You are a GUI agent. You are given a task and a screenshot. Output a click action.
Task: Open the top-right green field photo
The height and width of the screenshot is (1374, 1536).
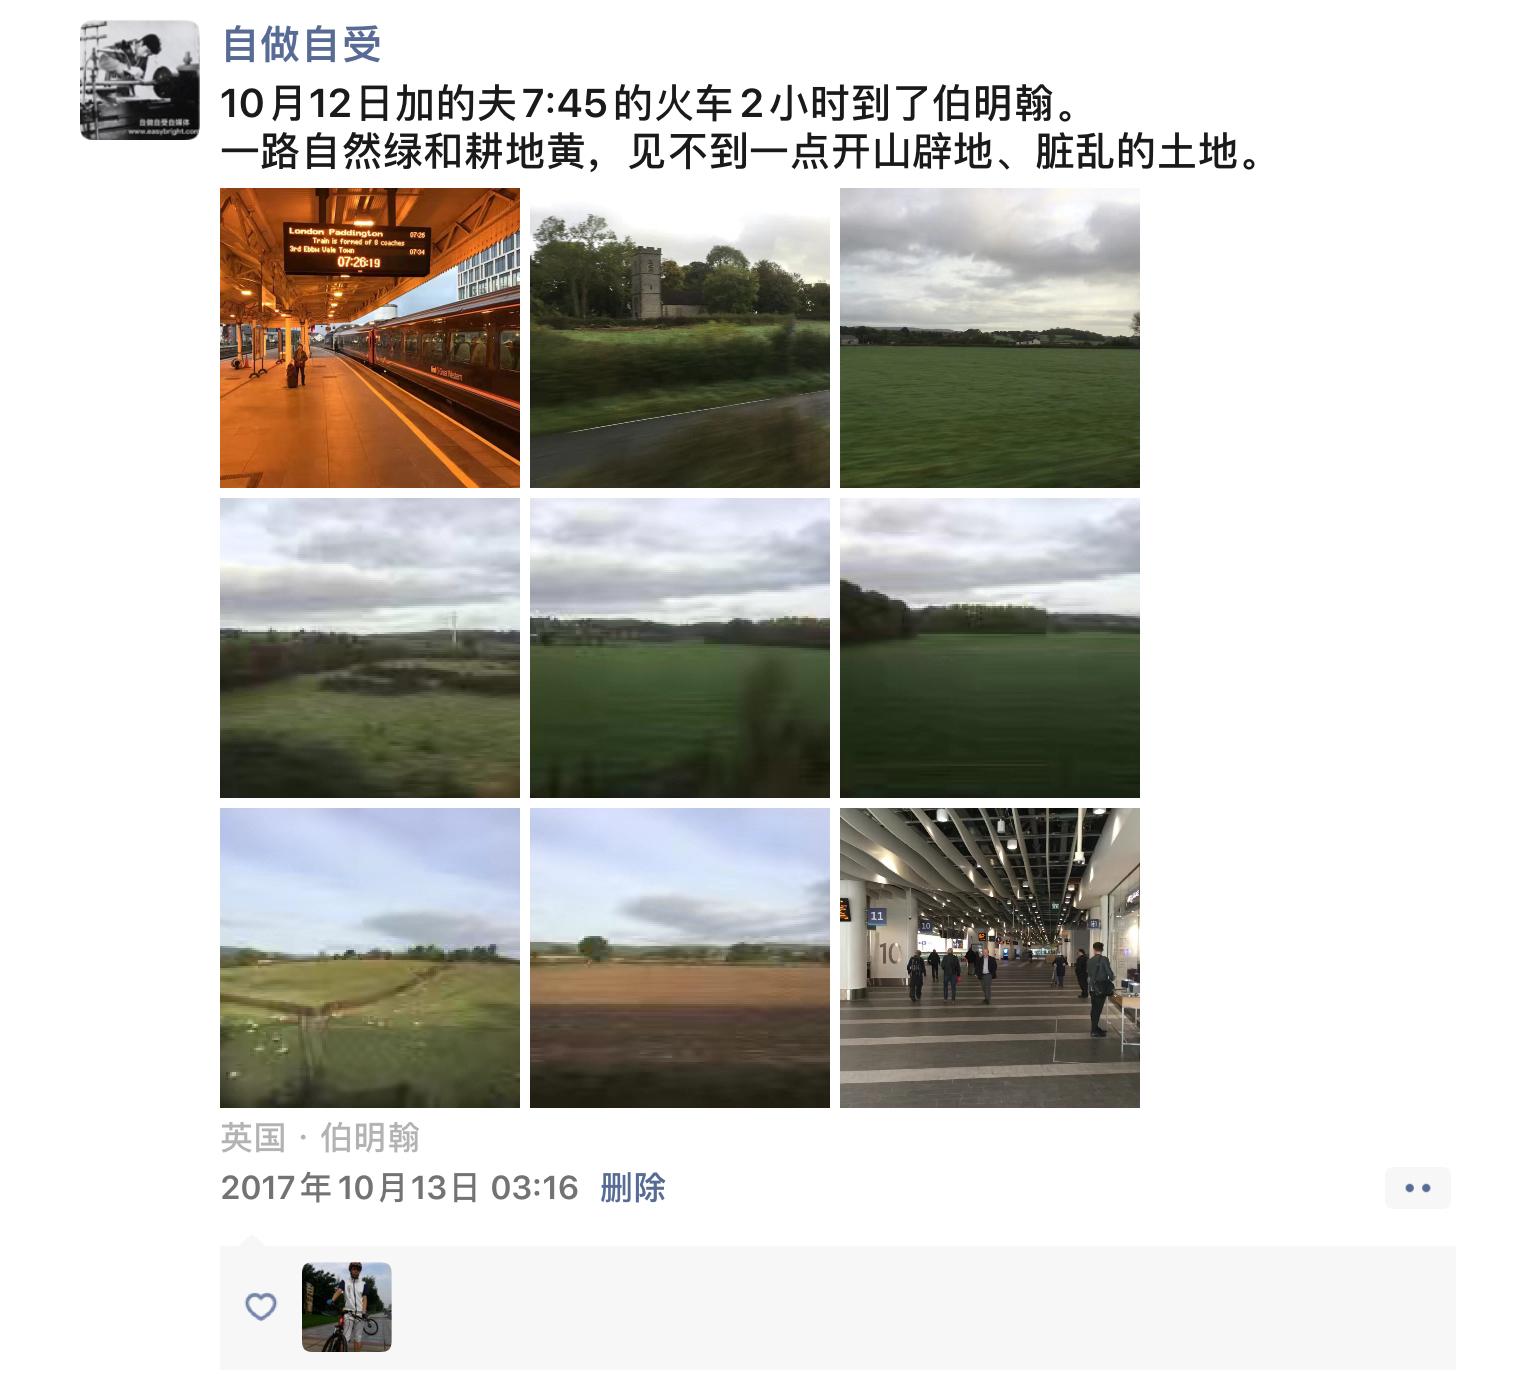click(x=990, y=338)
